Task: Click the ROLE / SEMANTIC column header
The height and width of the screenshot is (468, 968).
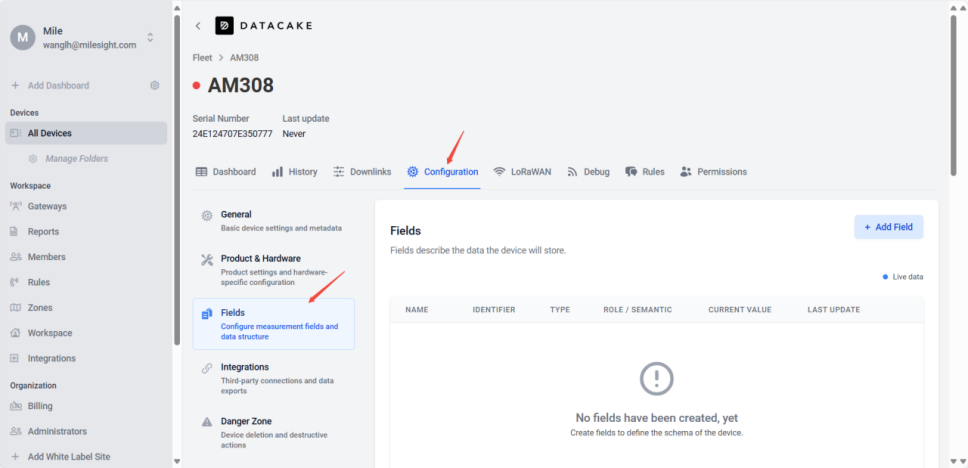Action: 638,310
